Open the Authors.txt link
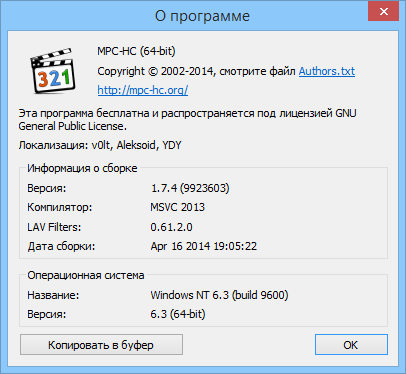This screenshot has width=406, height=374. point(327,71)
